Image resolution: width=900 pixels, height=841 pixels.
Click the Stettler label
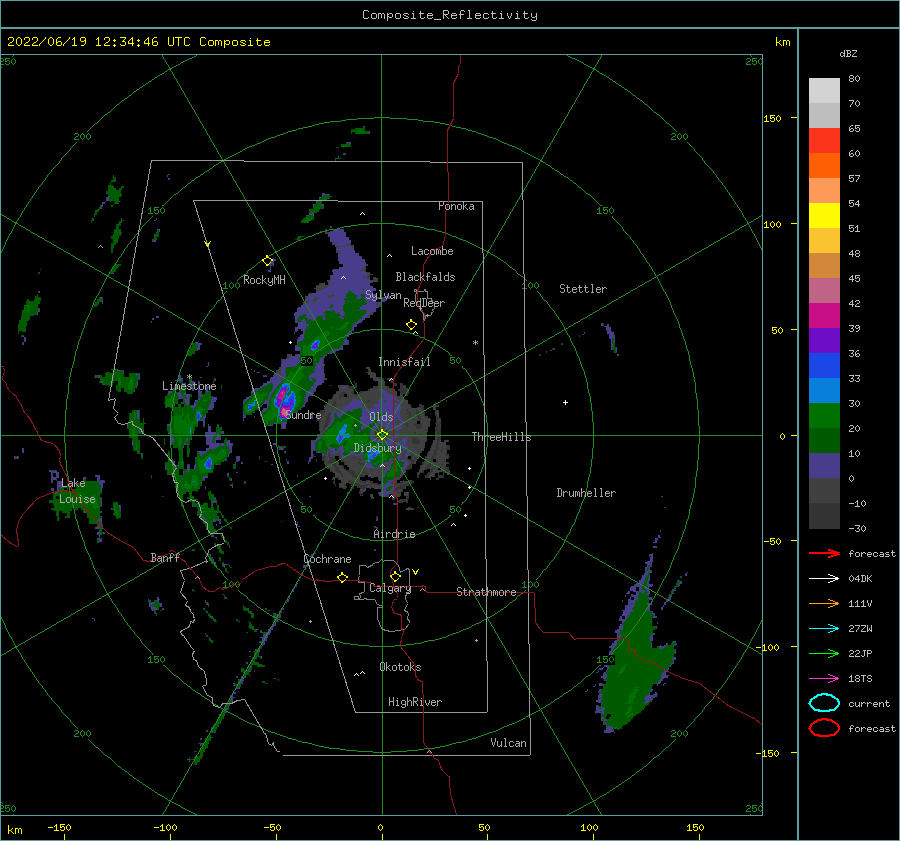point(583,289)
